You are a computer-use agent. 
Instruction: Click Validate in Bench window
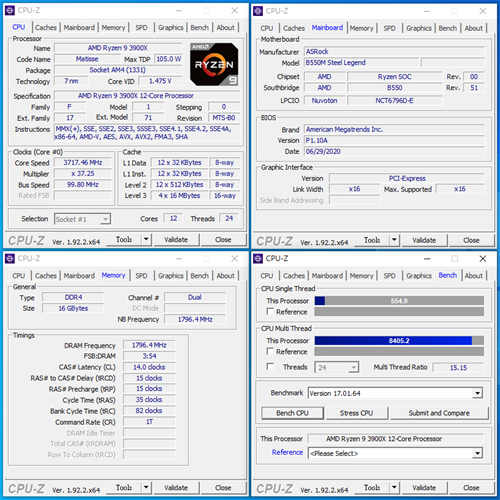(424, 488)
